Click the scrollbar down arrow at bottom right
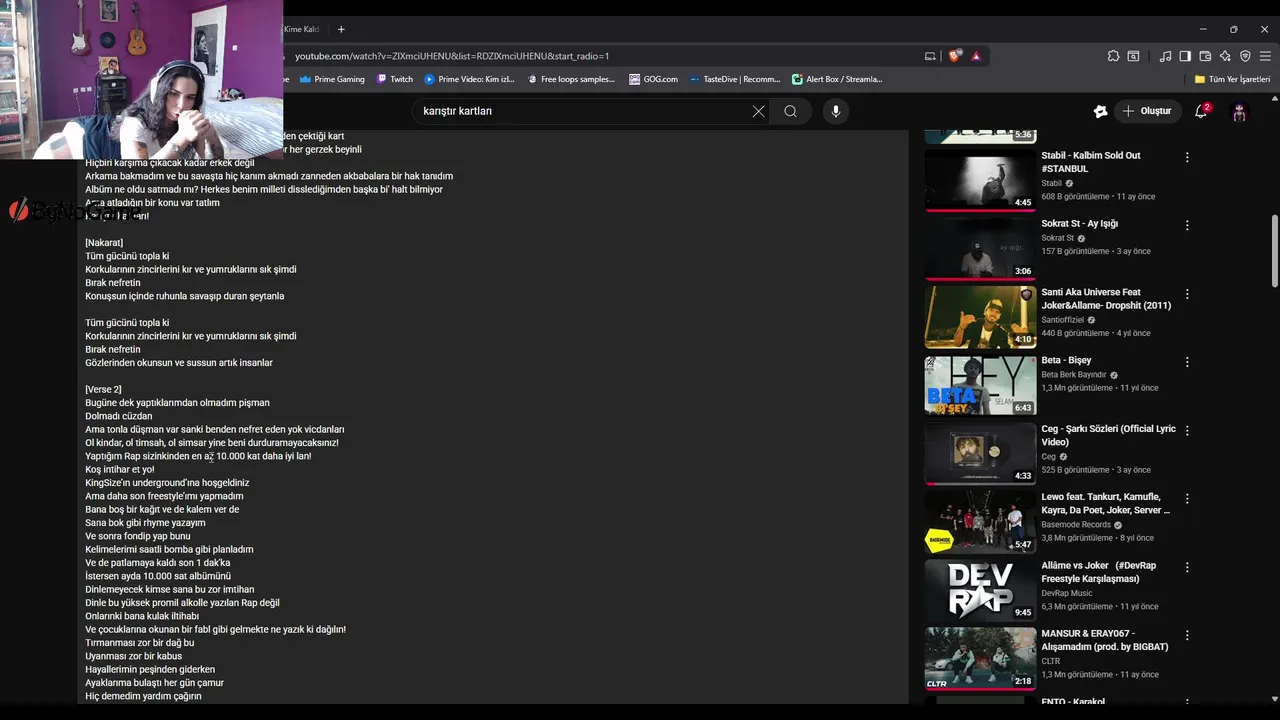This screenshot has width=1280, height=720. (1274, 698)
